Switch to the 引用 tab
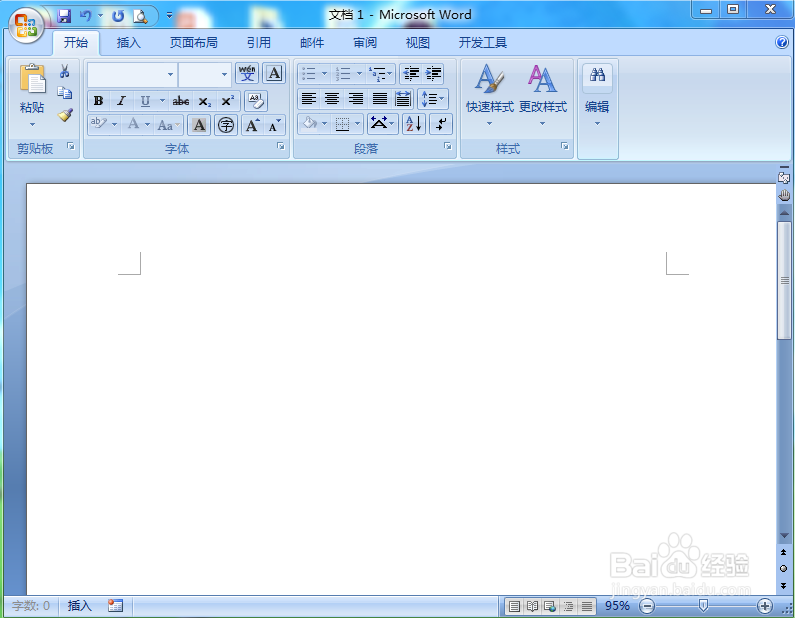 tap(259, 43)
